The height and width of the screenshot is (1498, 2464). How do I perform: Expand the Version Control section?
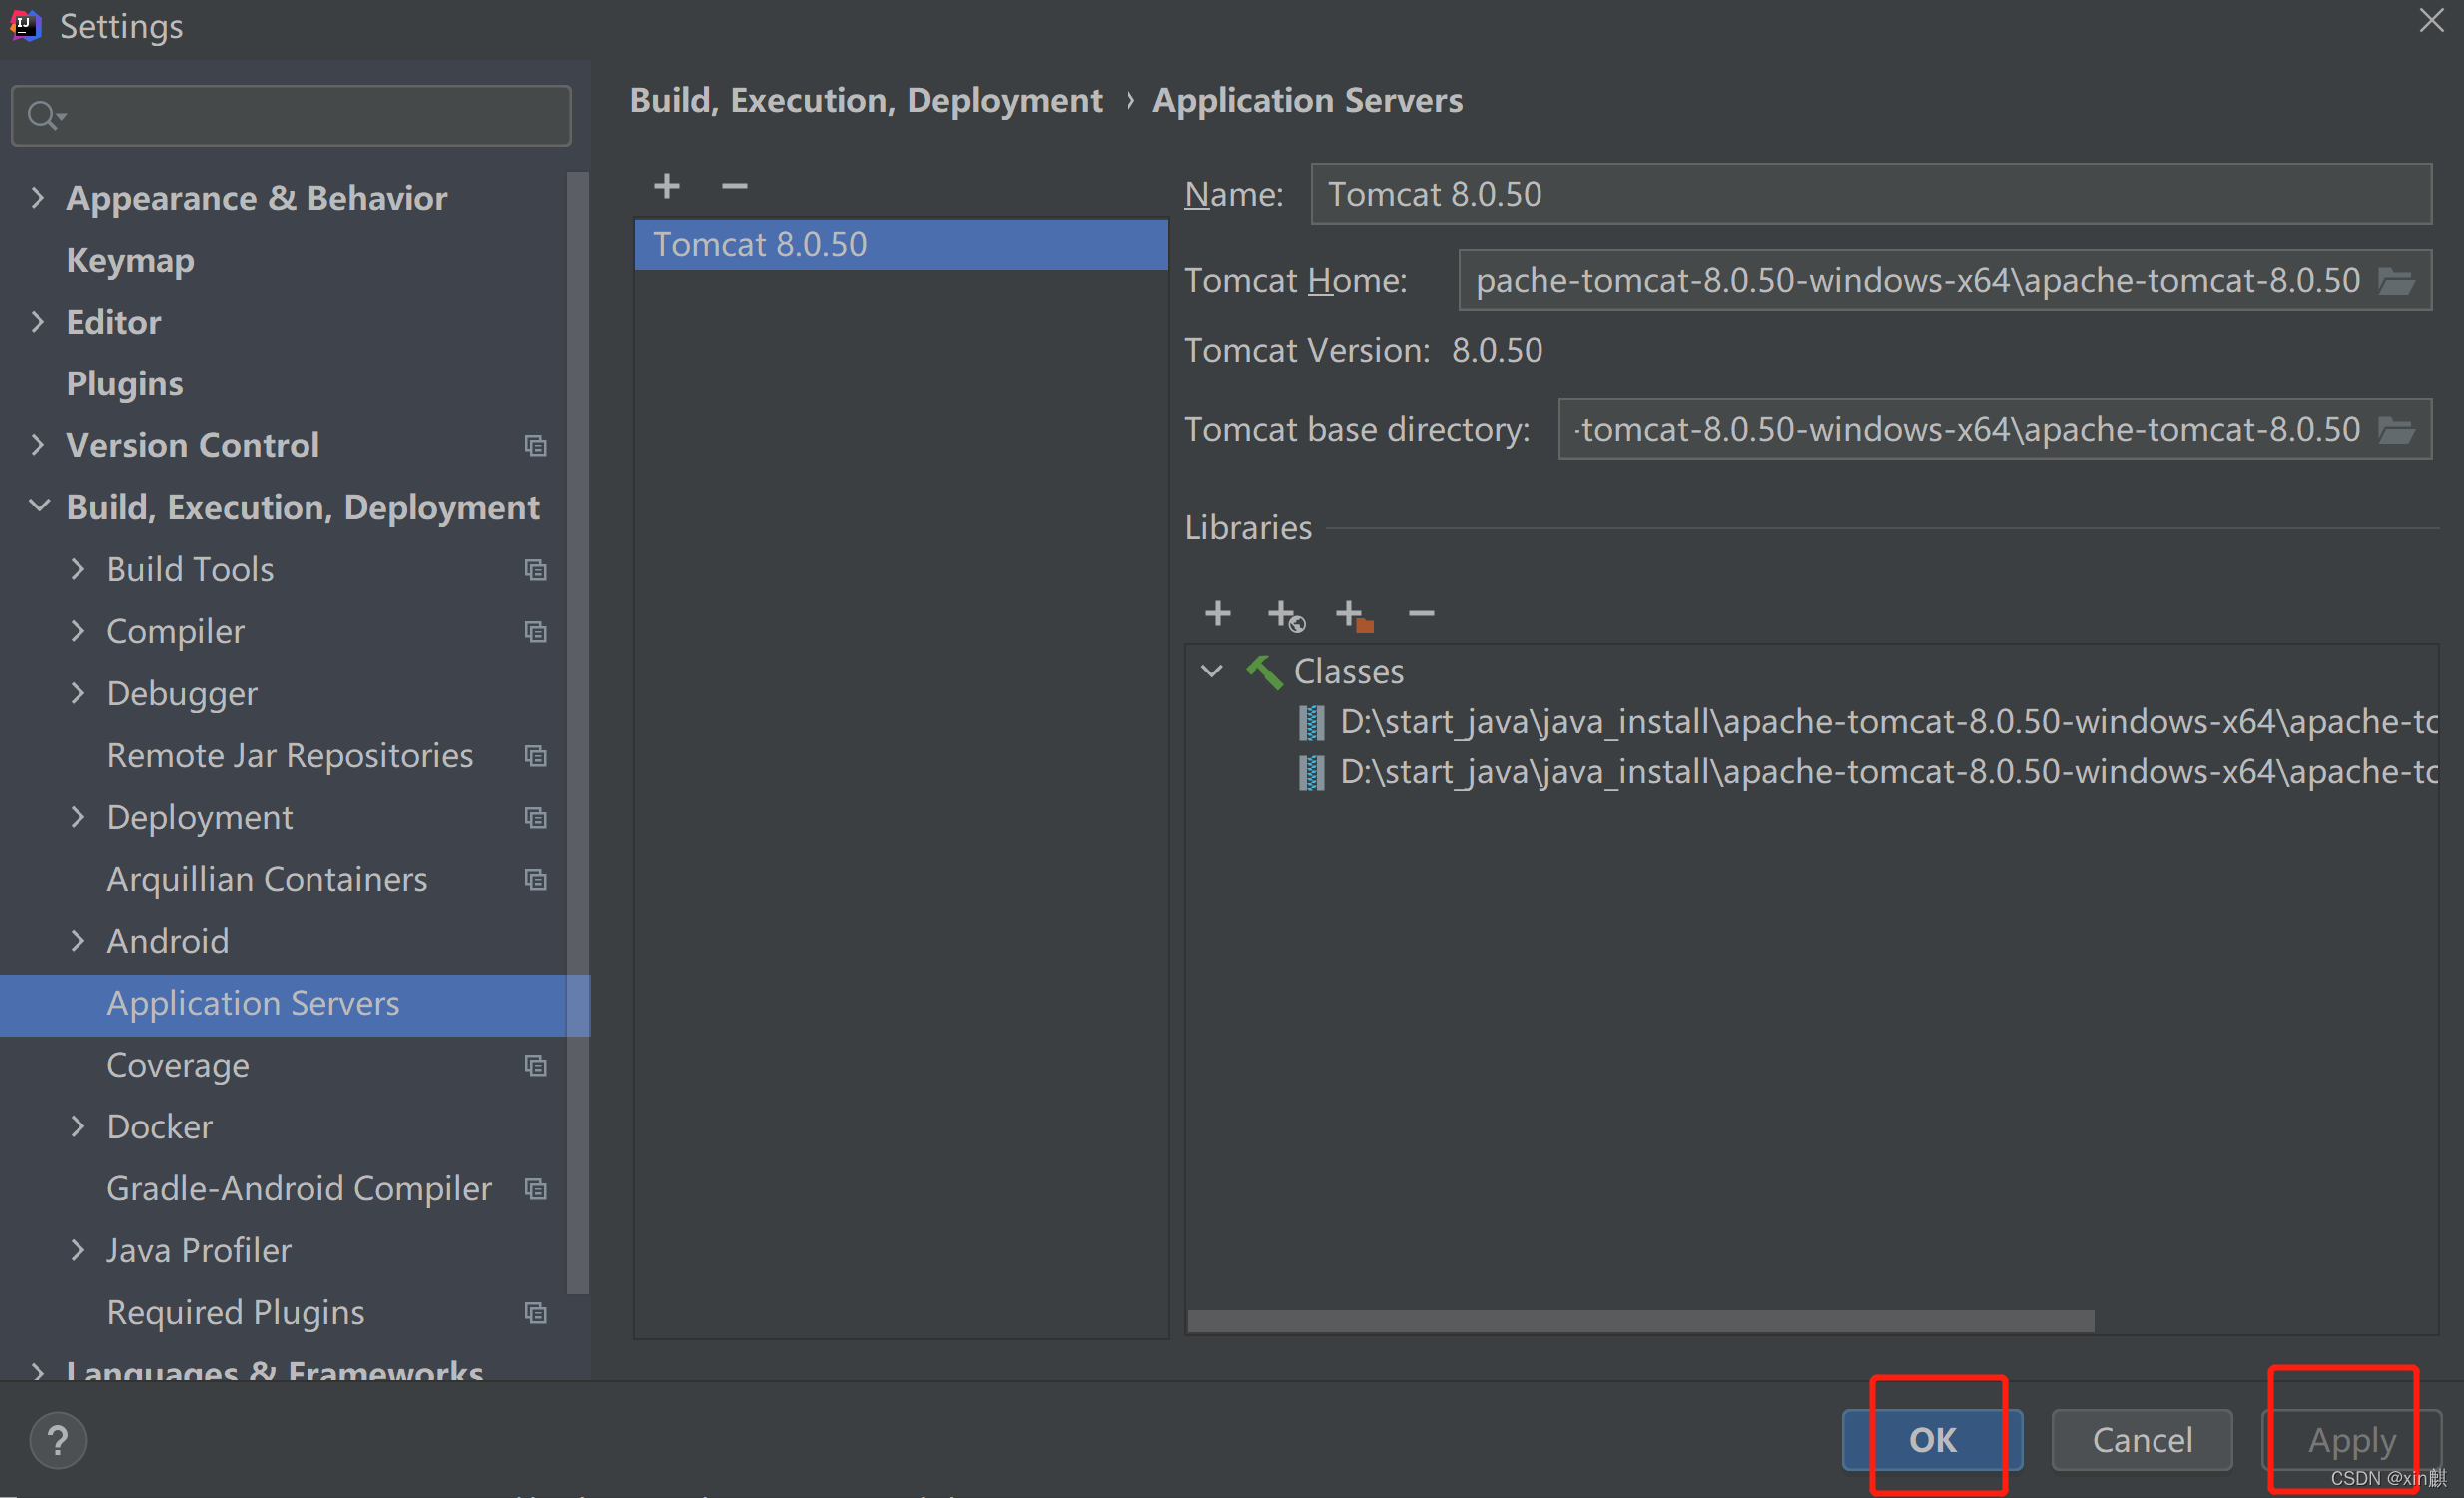click(x=38, y=446)
